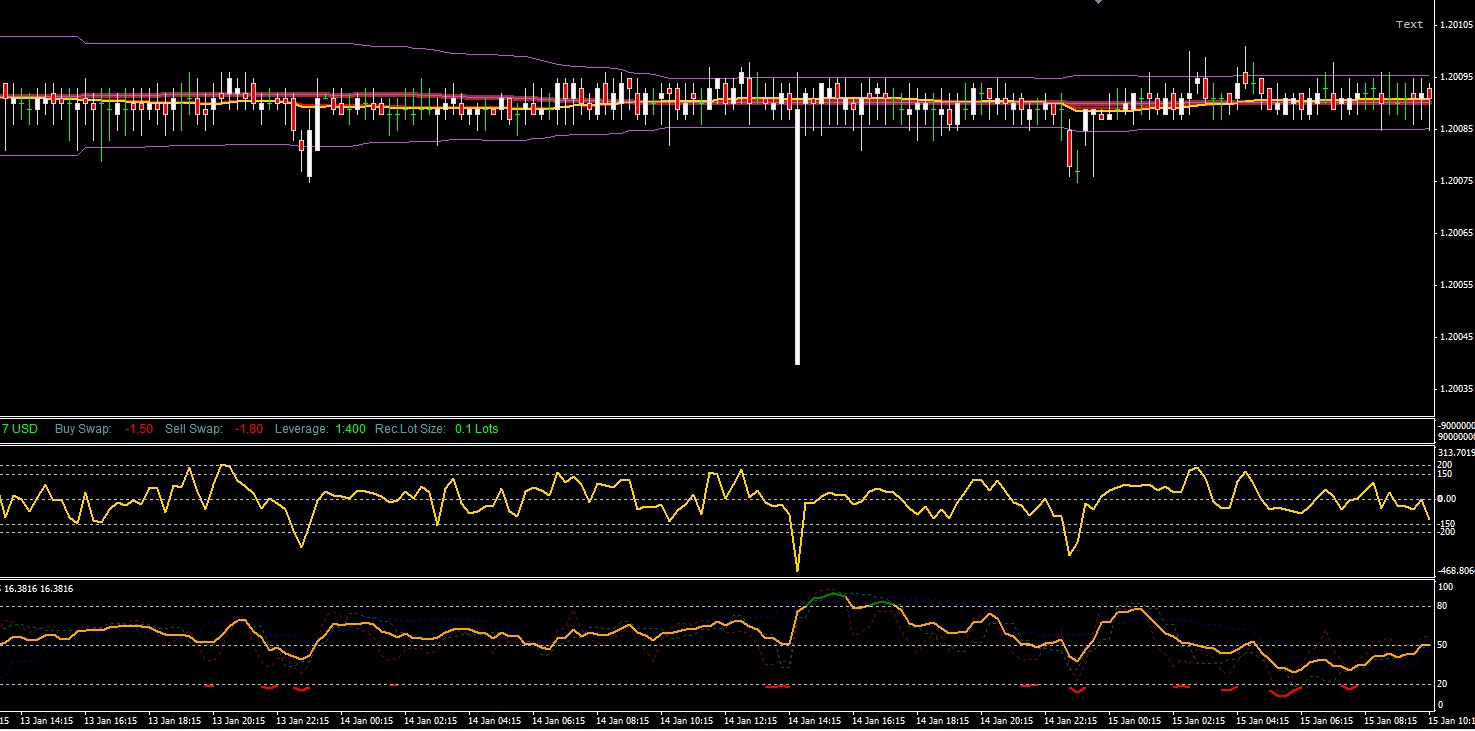The height and width of the screenshot is (731, 1475).
Task: Click the "14 Jan 20:15" time label
Action: point(1007,720)
